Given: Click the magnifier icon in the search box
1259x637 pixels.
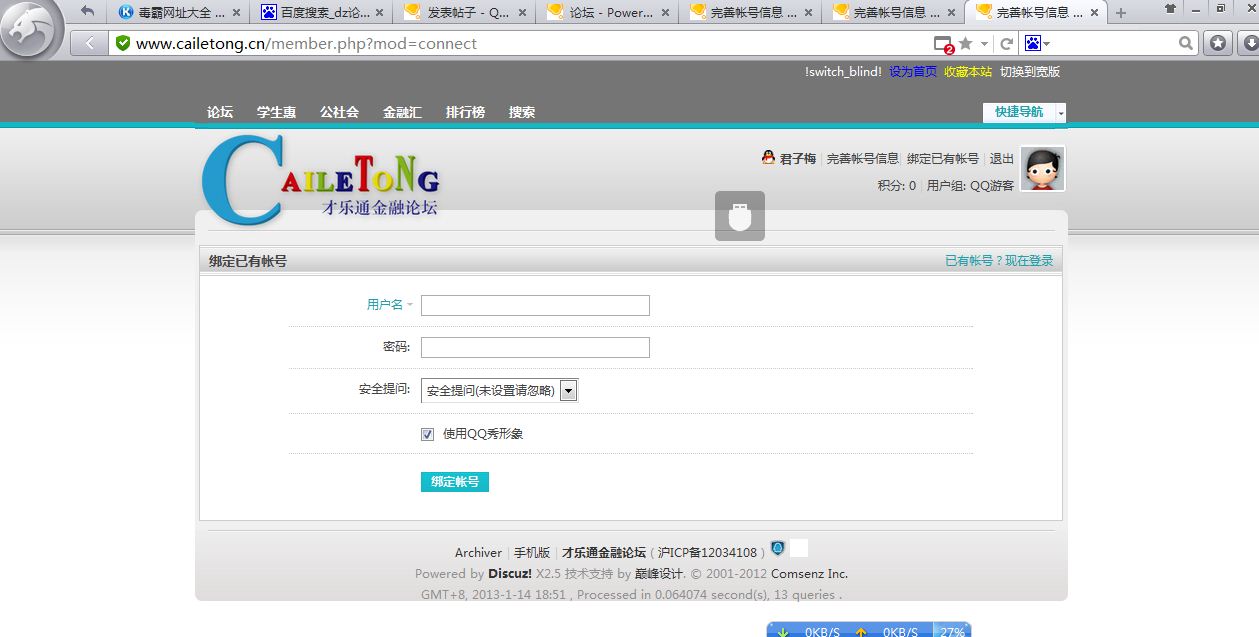Looking at the screenshot, I should [1186, 43].
